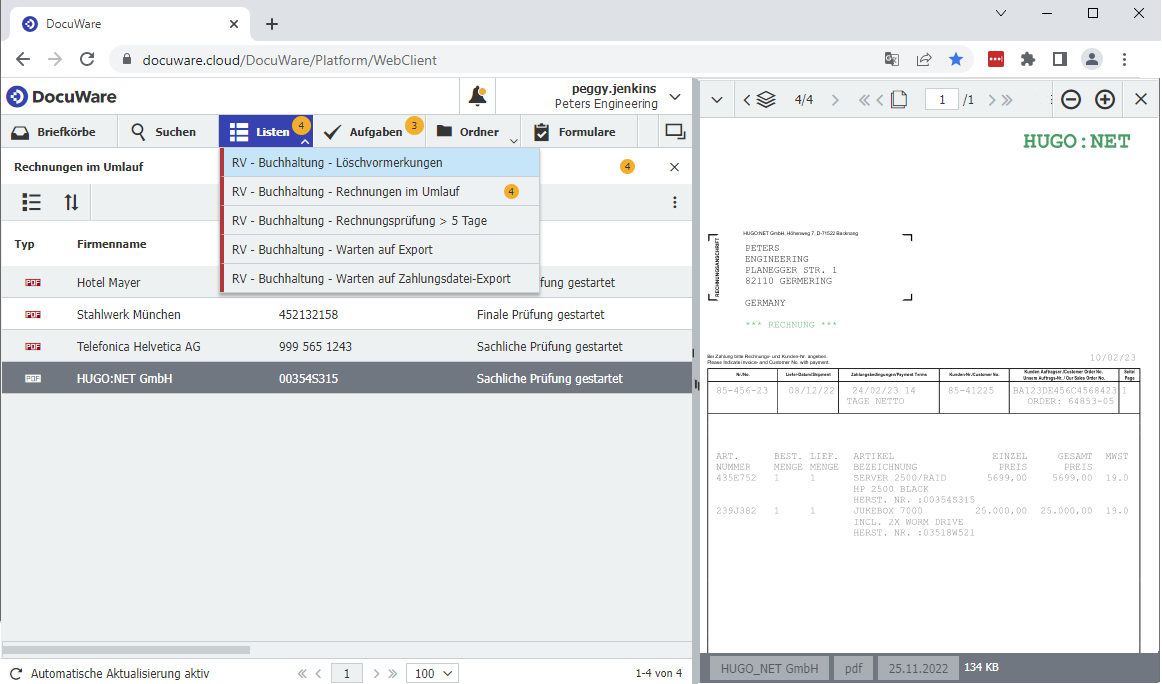This screenshot has width=1162, height=684.
Task: Open the Aufgaben tab
Action: (x=364, y=131)
